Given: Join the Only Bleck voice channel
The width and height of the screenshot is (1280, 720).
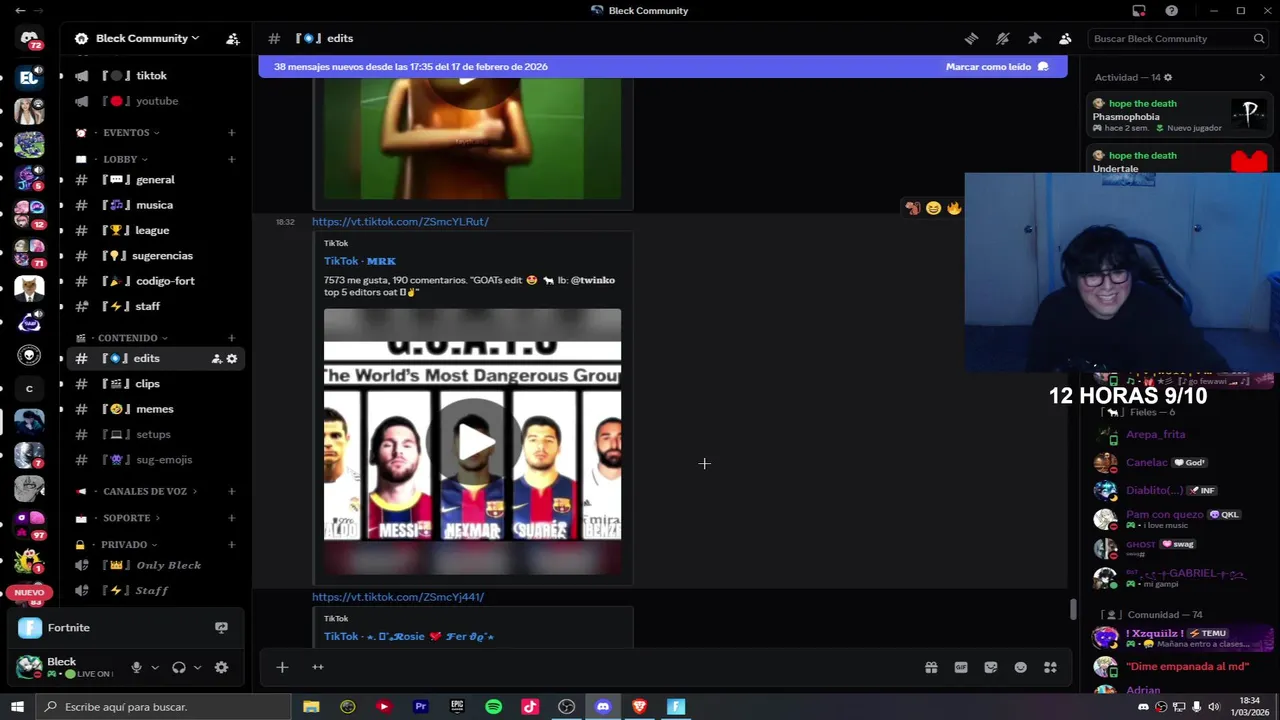Looking at the screenshot, I should (x=156, y=565).
